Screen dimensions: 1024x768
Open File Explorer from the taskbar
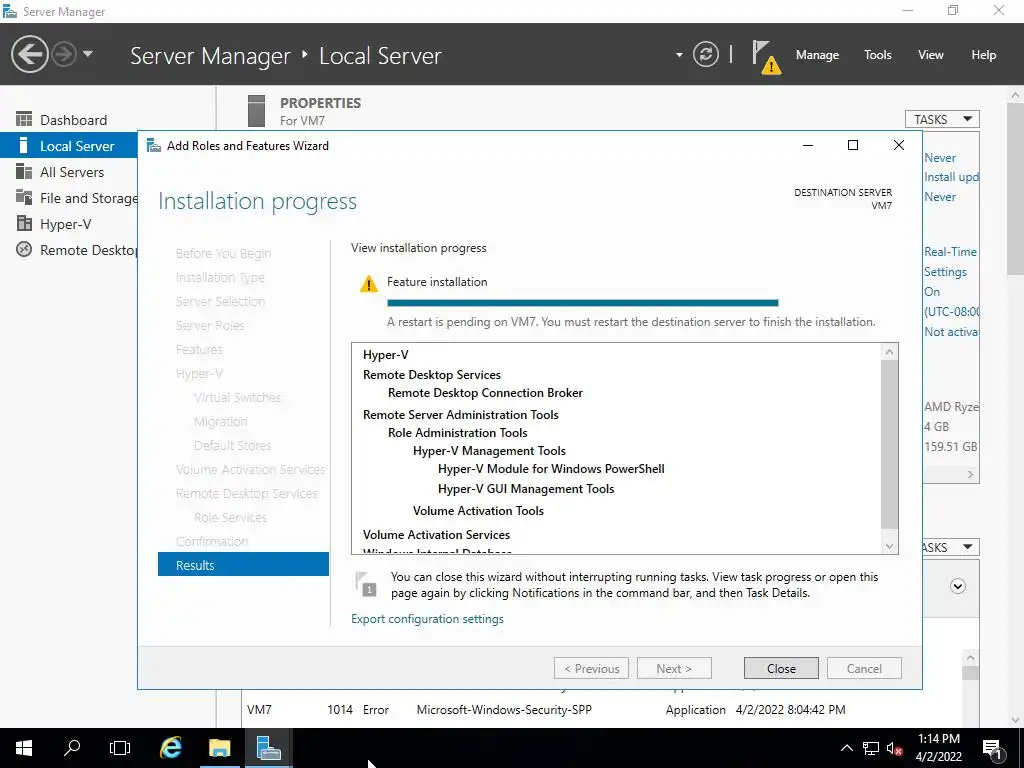[219, 748]
